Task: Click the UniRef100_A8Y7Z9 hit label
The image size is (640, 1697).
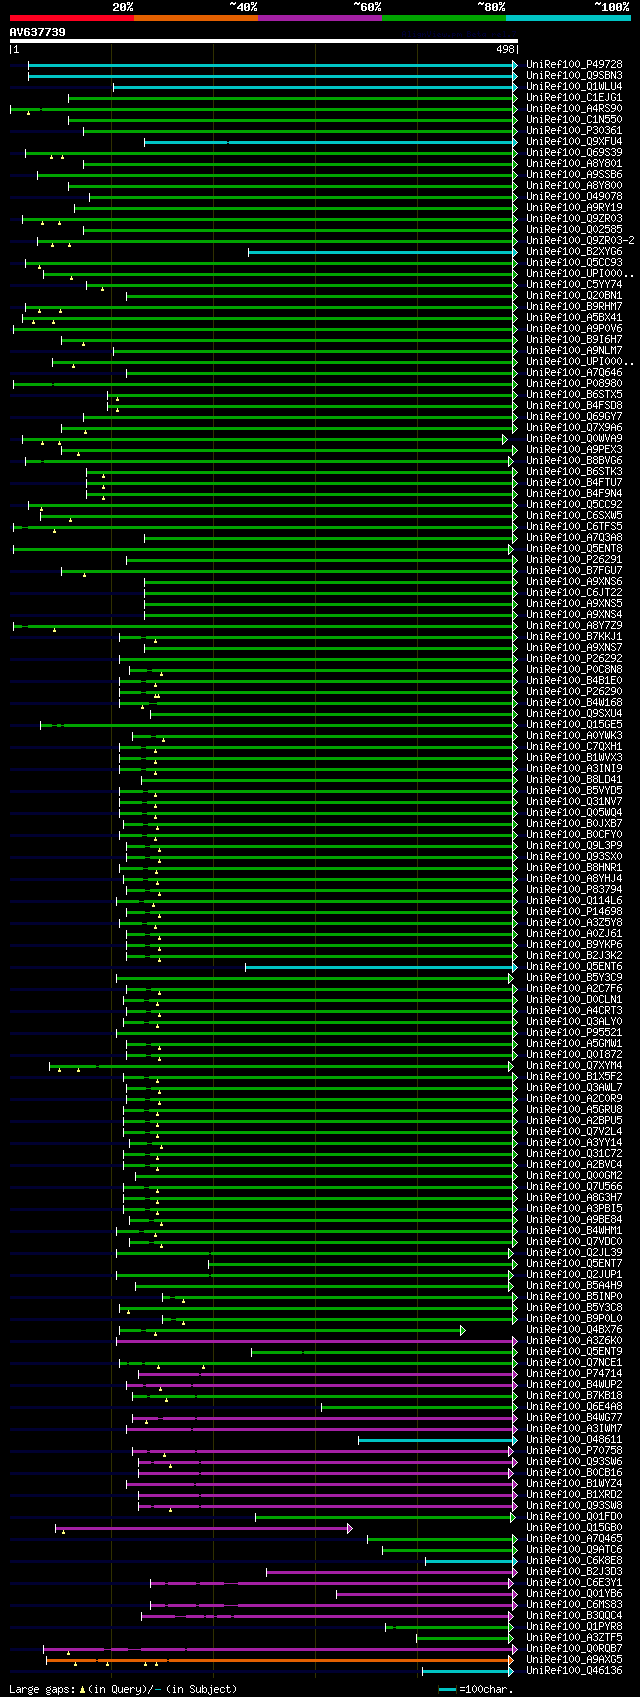Action: coord(574,625)
